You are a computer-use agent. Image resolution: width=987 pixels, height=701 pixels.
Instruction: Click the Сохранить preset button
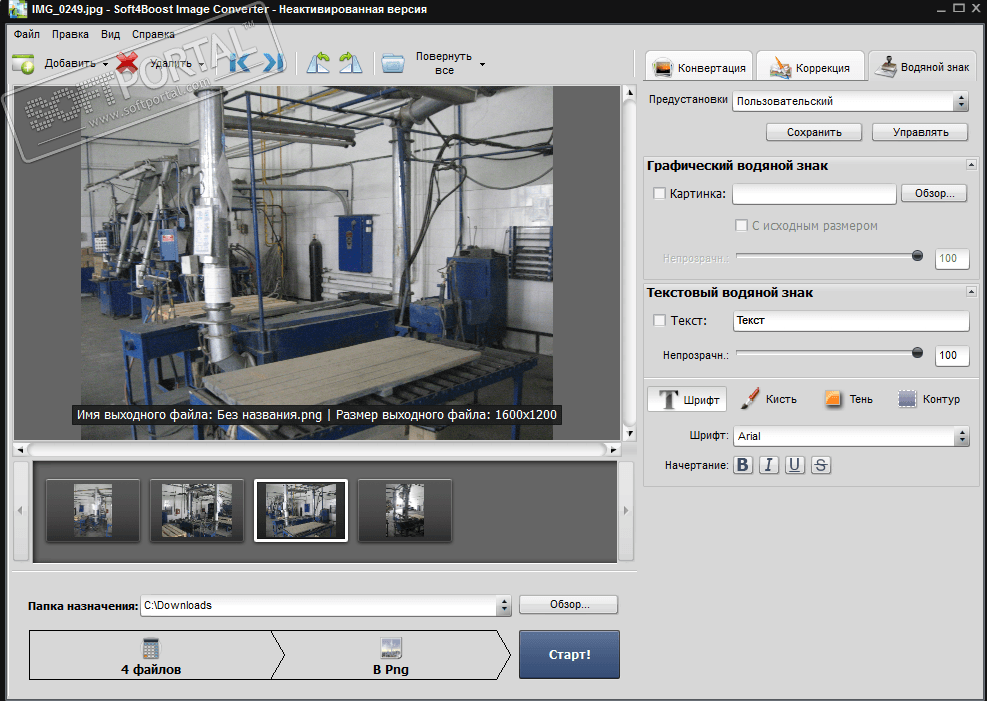click(x=814, y=132)
